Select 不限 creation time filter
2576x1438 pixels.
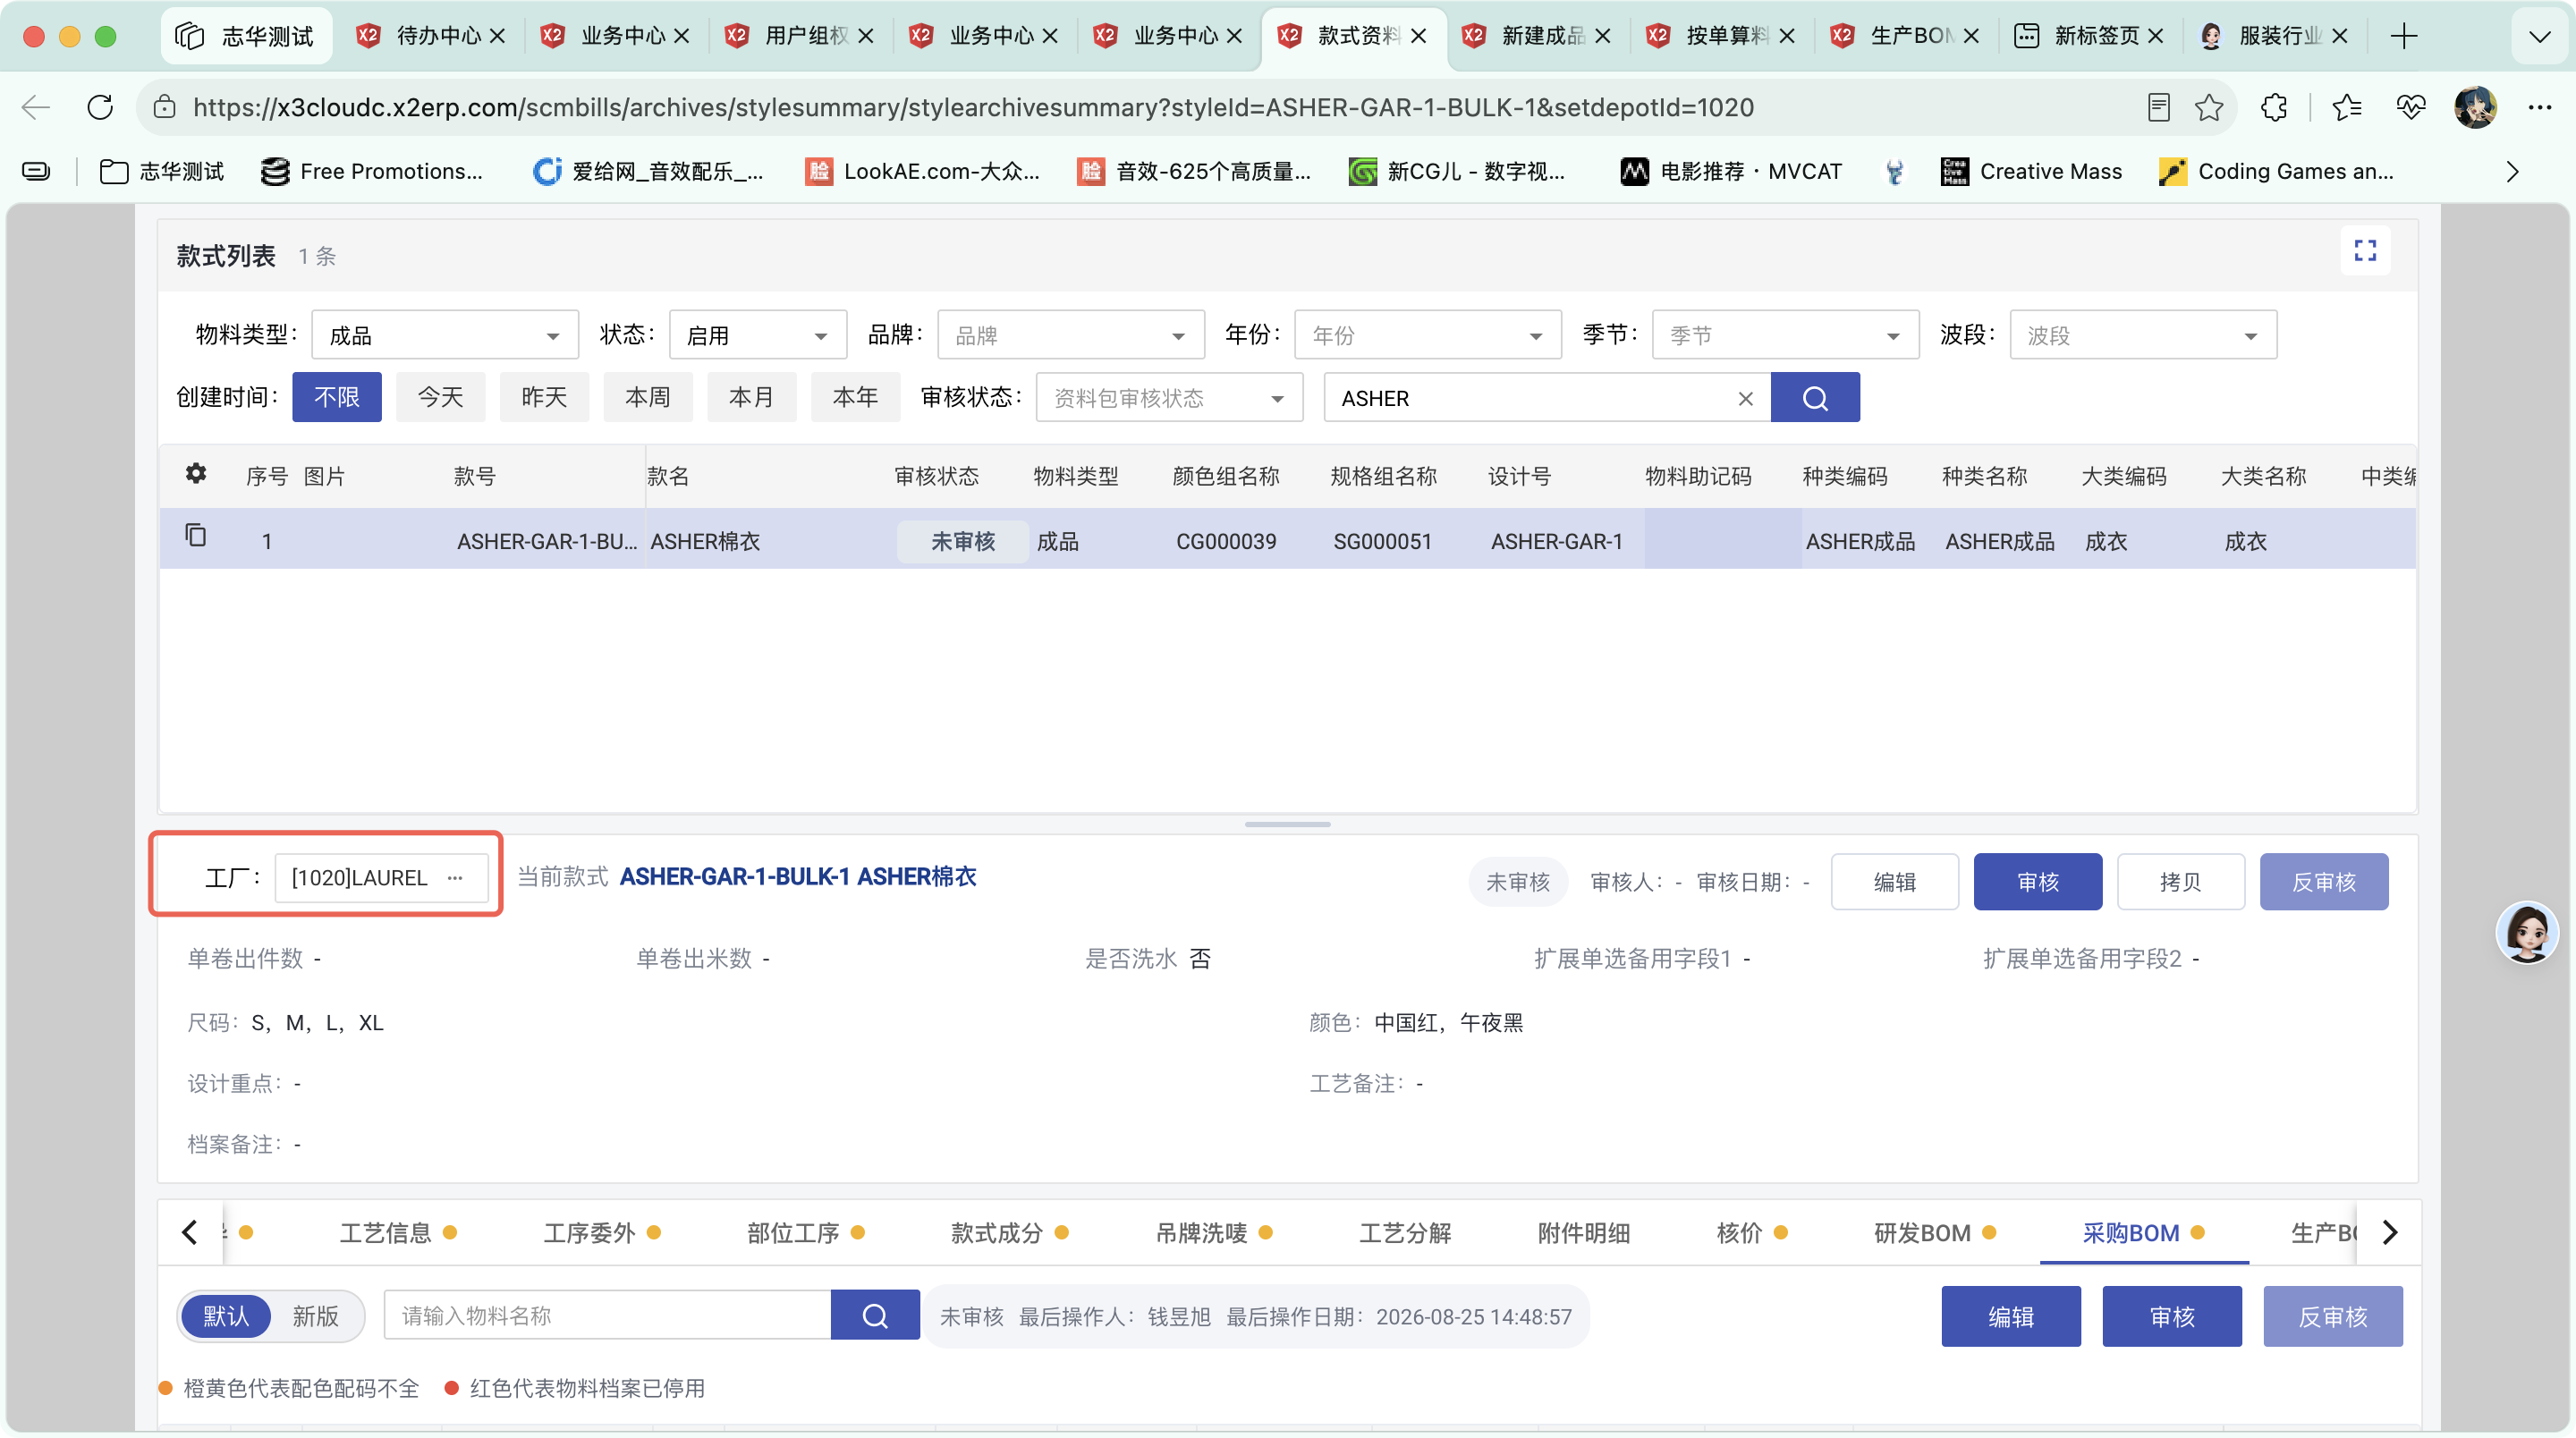point(337,397)
